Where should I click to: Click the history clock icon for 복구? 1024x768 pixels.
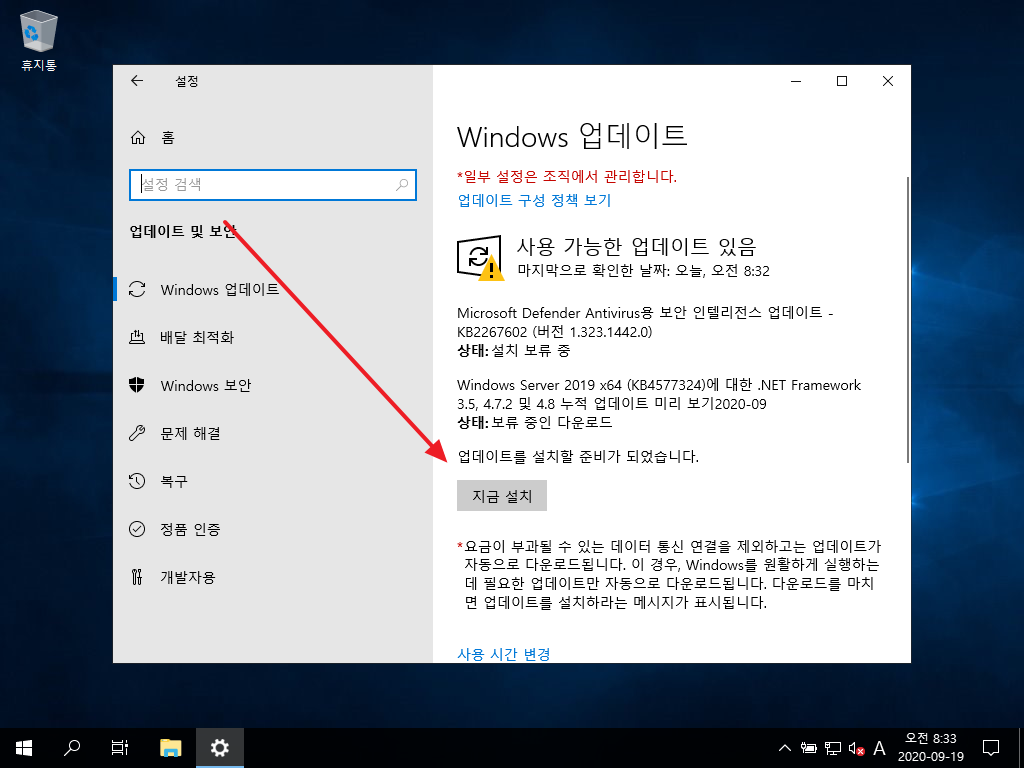coord(136,481)
